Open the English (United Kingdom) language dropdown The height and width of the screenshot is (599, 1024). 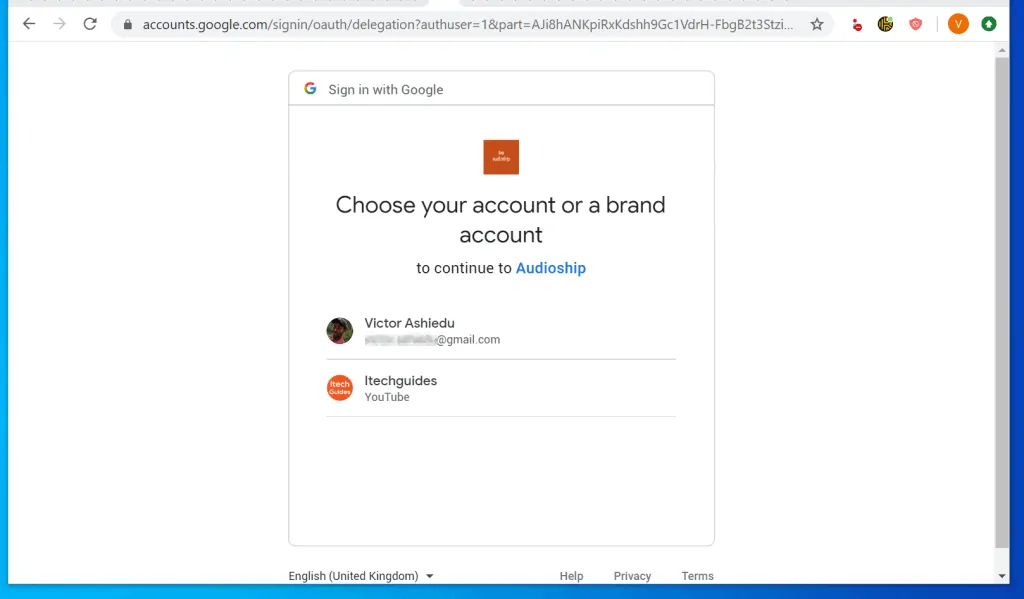[361, 575]
